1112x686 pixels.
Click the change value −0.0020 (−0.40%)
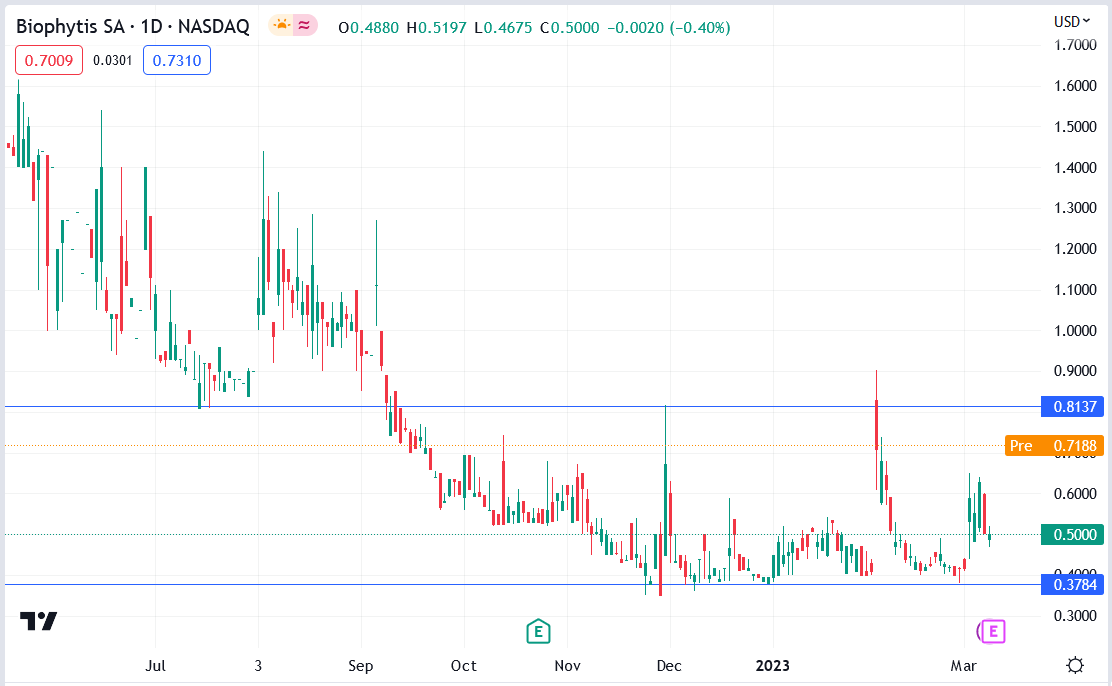point(669,28)
